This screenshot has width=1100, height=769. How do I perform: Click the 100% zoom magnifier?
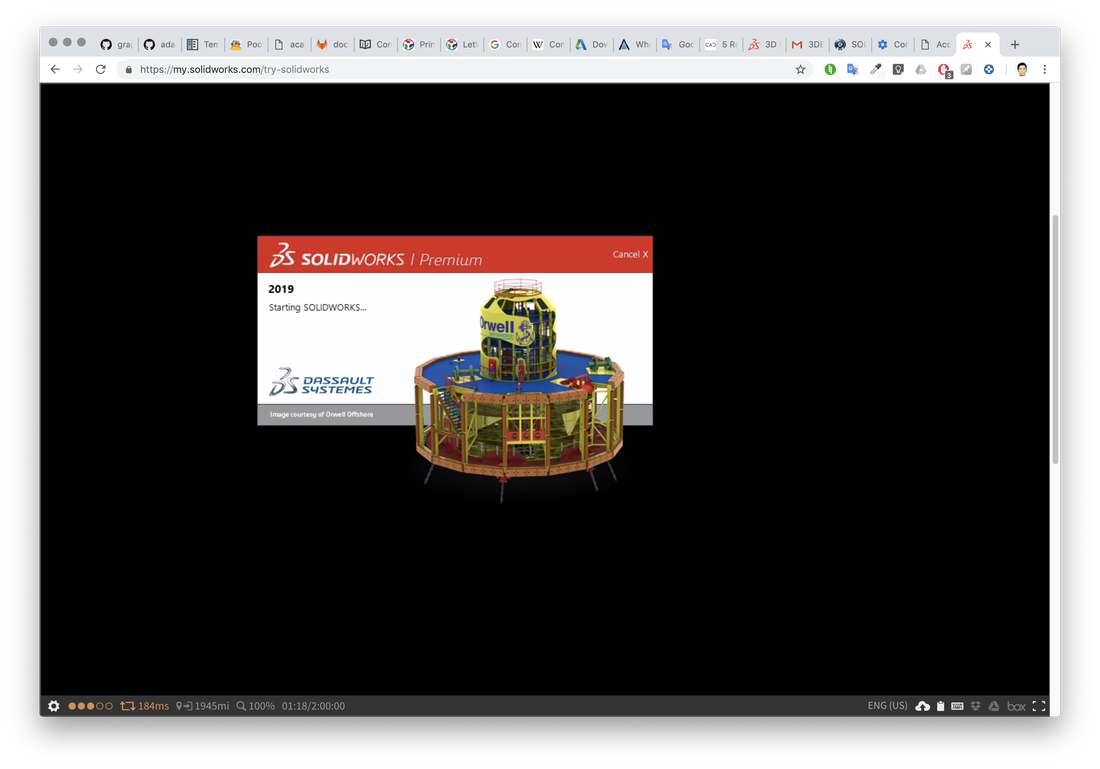pyautogui.click(x=255, y=706)
